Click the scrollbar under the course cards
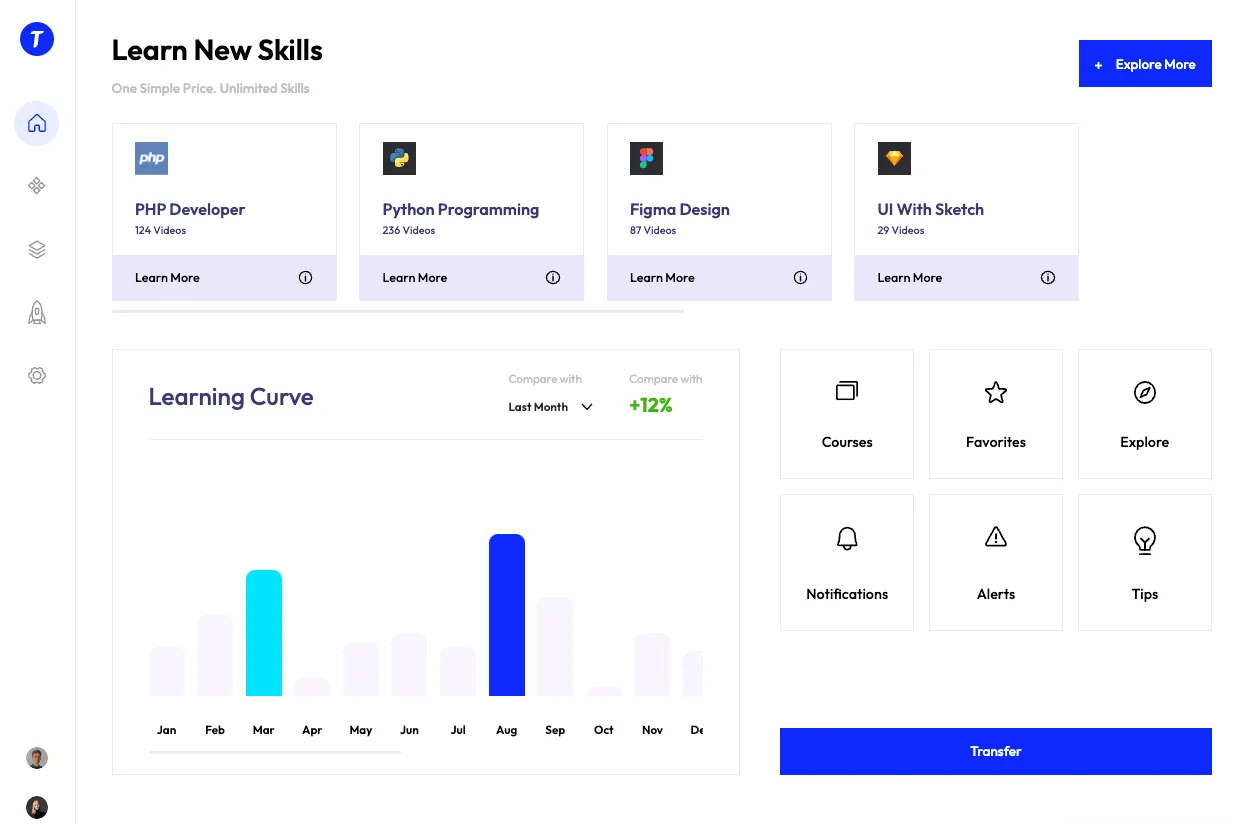 398,311
